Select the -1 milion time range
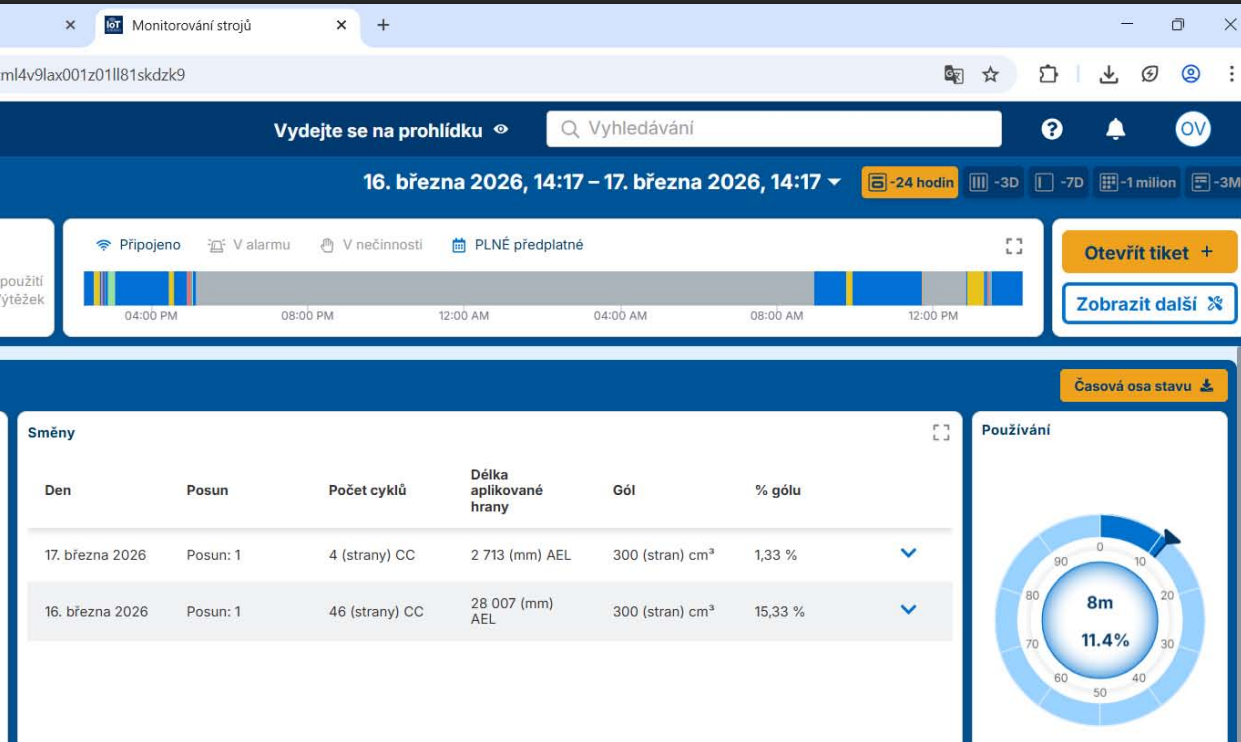Screen dimensions: 1241x742 point(1138,182)
